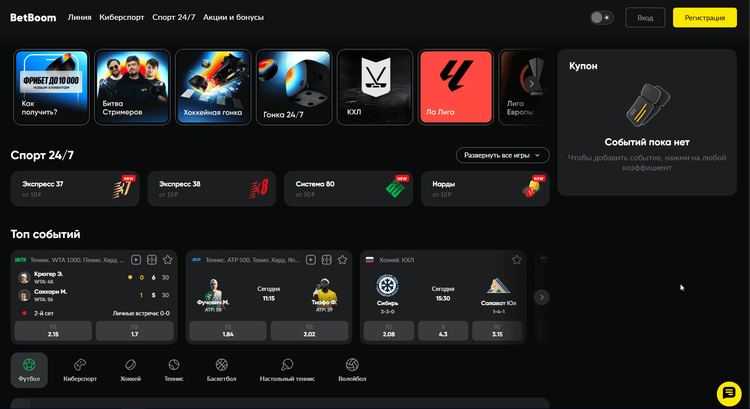This screenshot has height=409, width=750.
Task: Star the ATP Tokyo tennis match
Action: 342,259
